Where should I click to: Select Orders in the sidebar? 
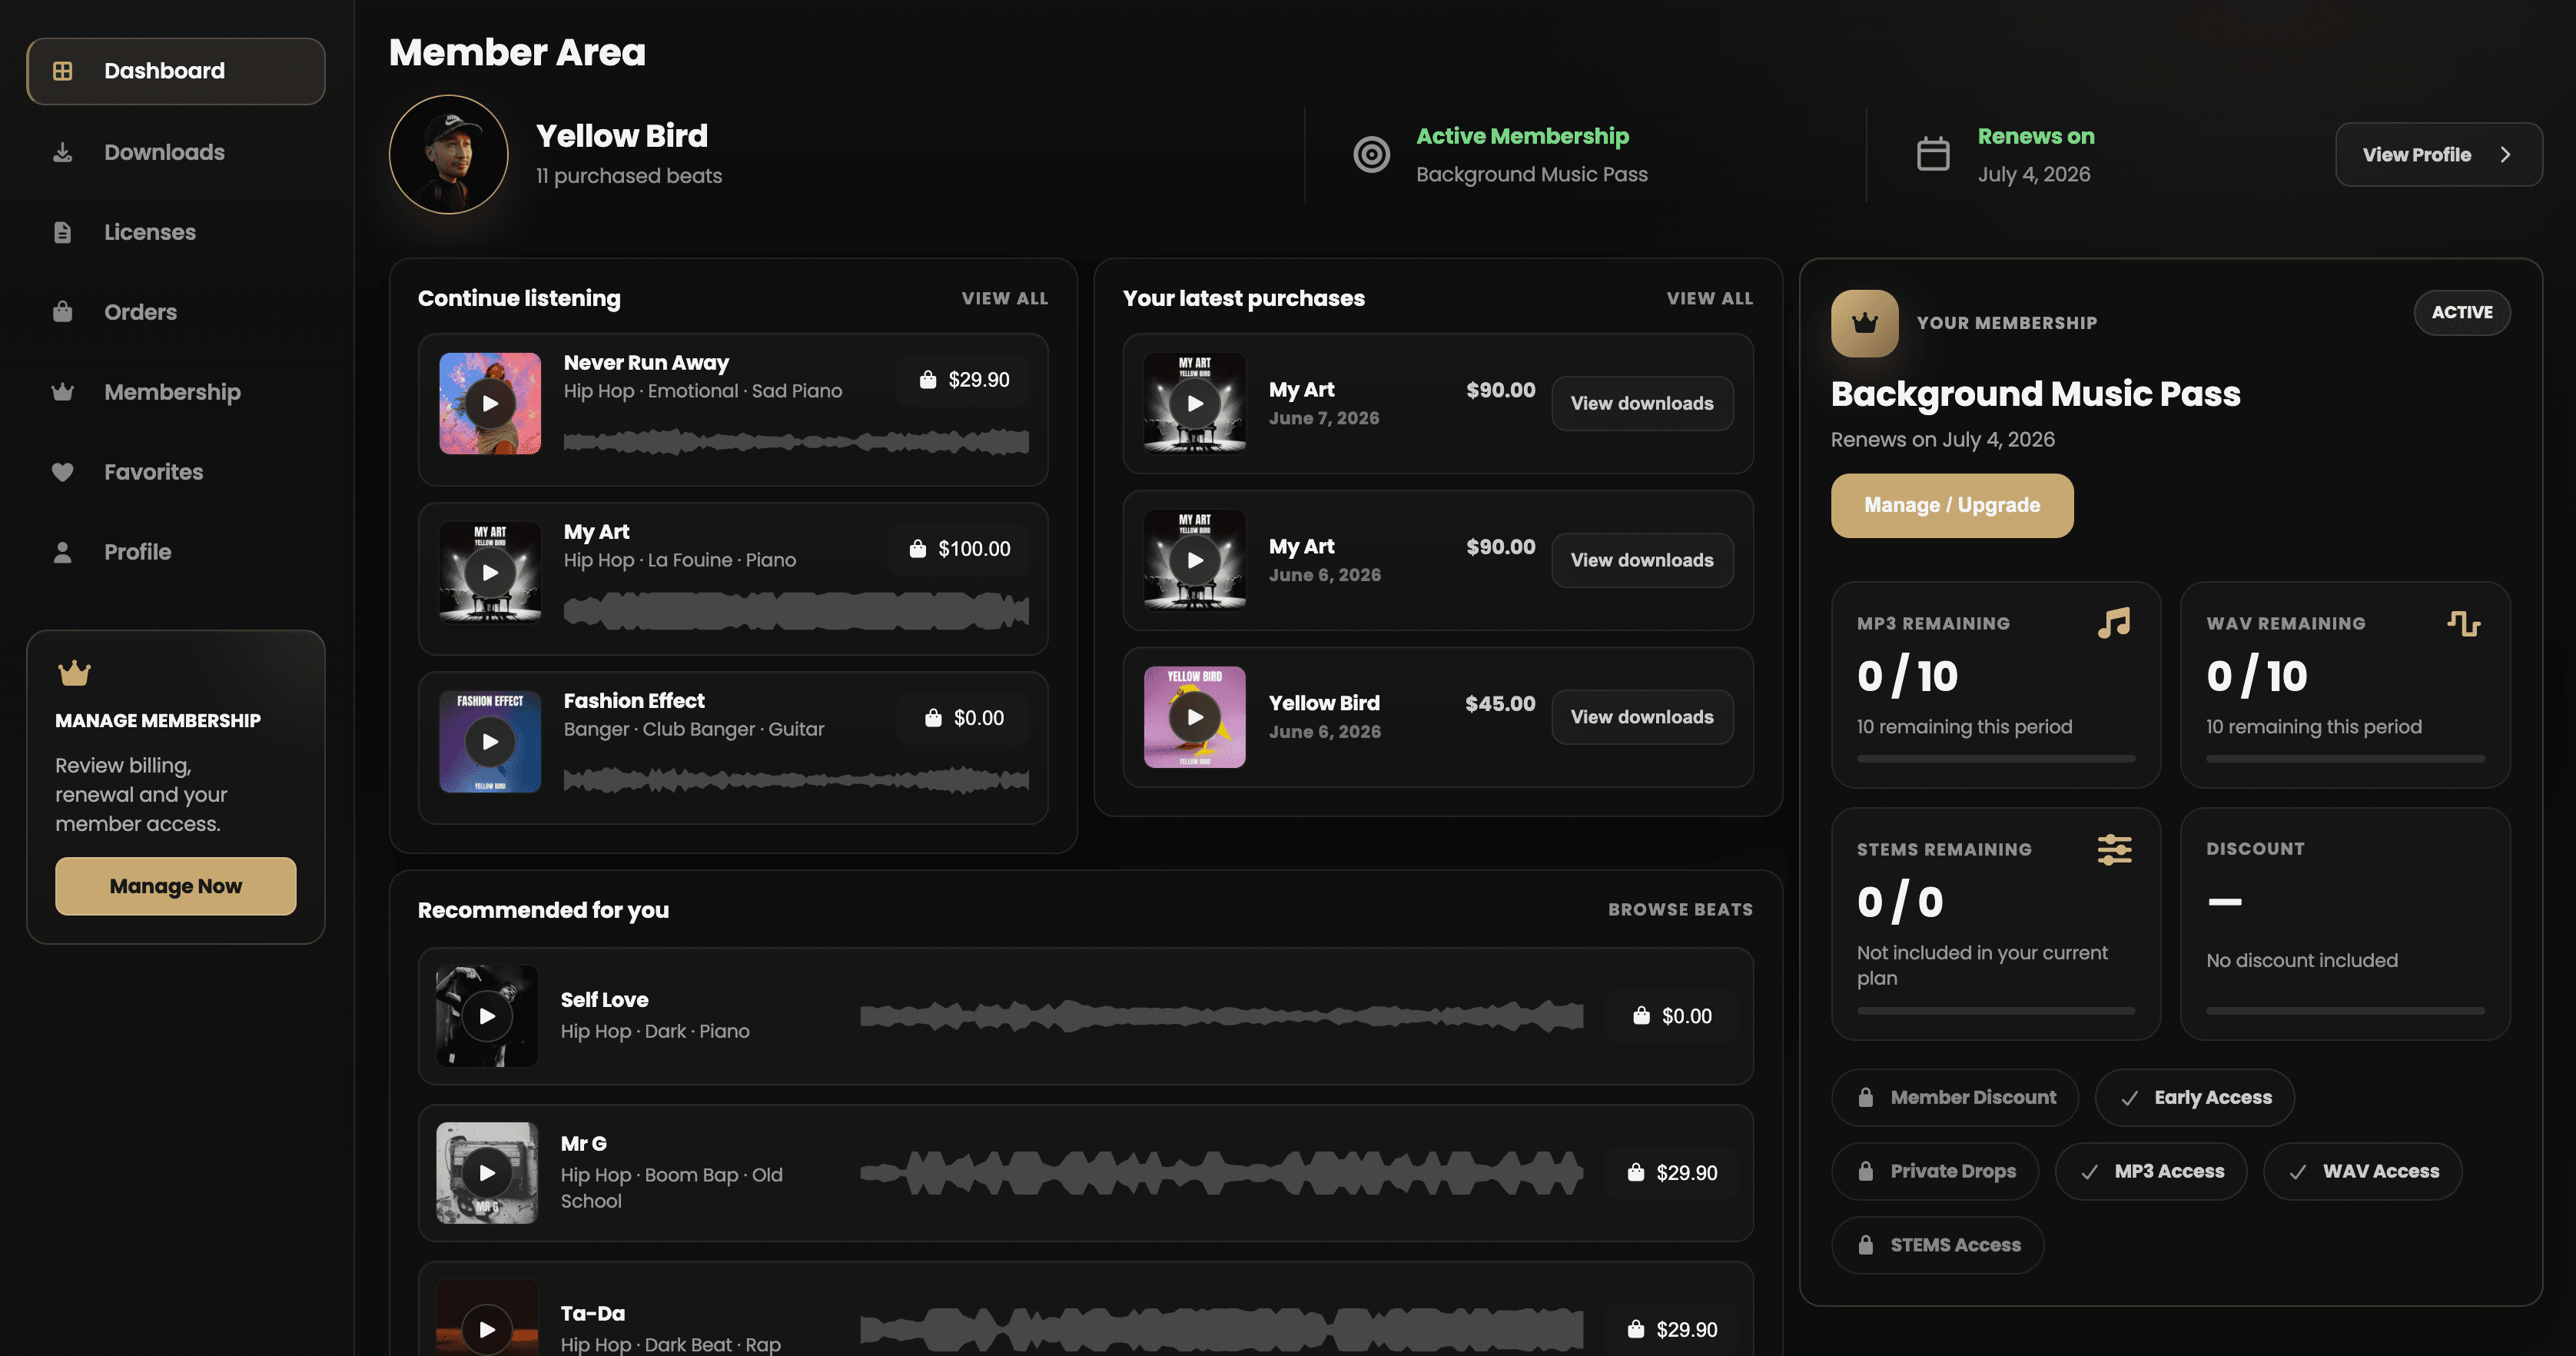click(x=175, y=312)
